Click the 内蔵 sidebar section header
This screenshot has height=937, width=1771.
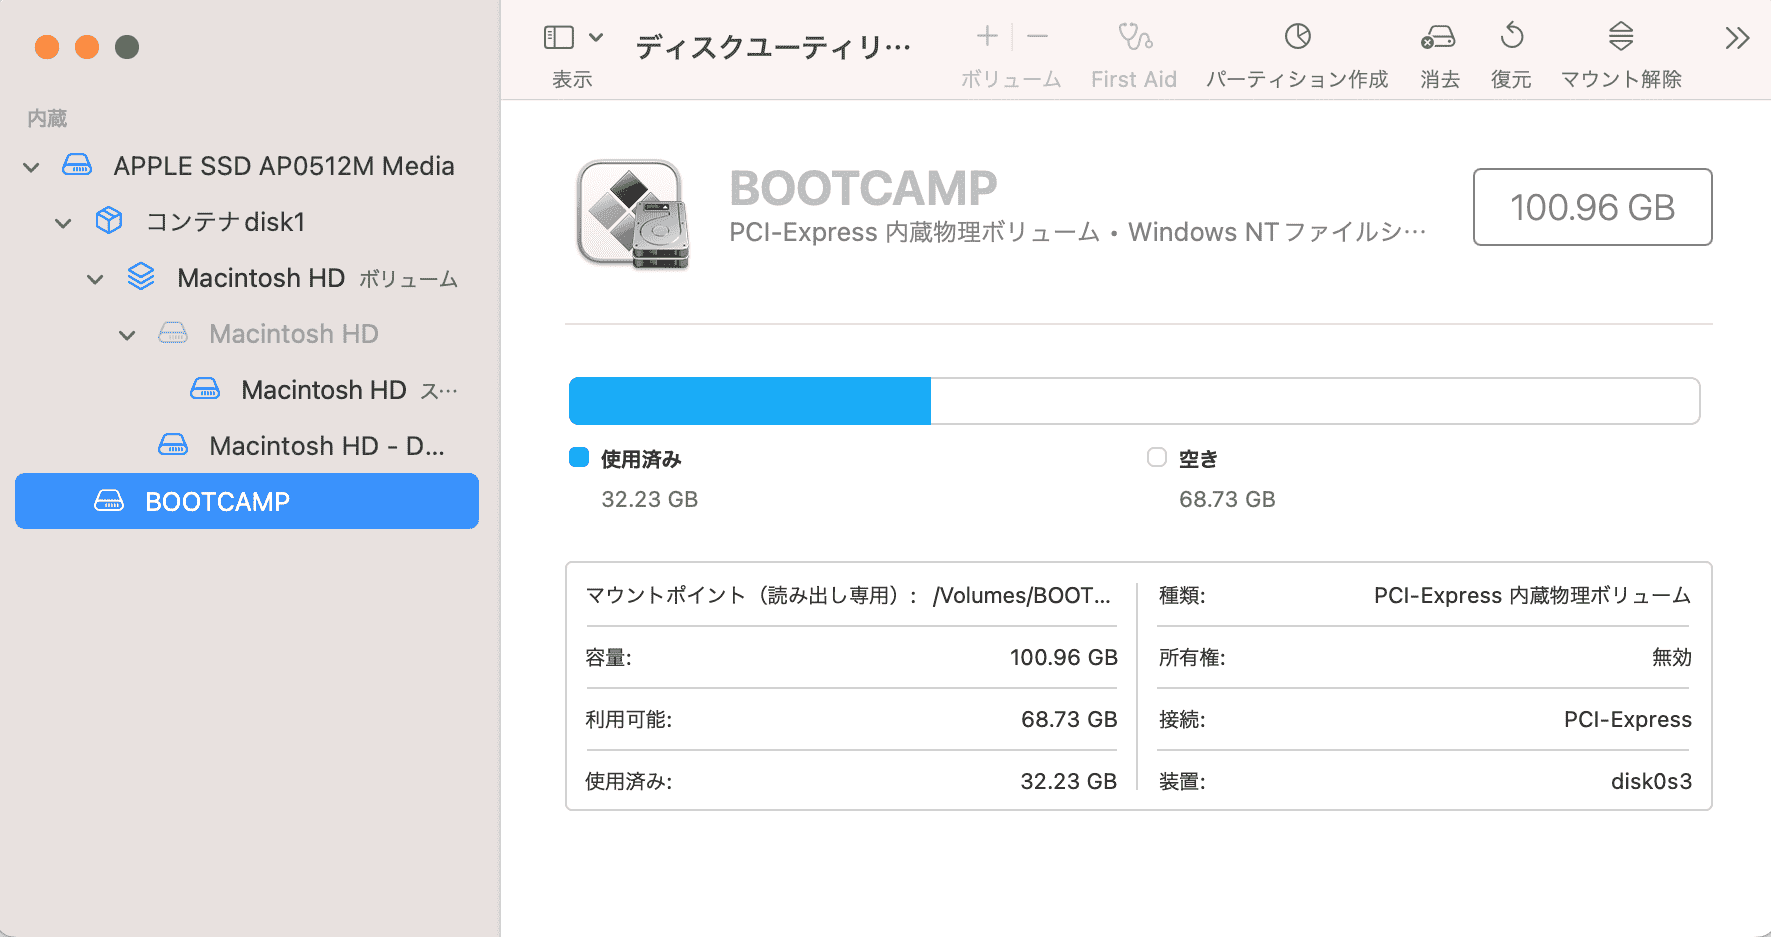(x=47, y=118)
